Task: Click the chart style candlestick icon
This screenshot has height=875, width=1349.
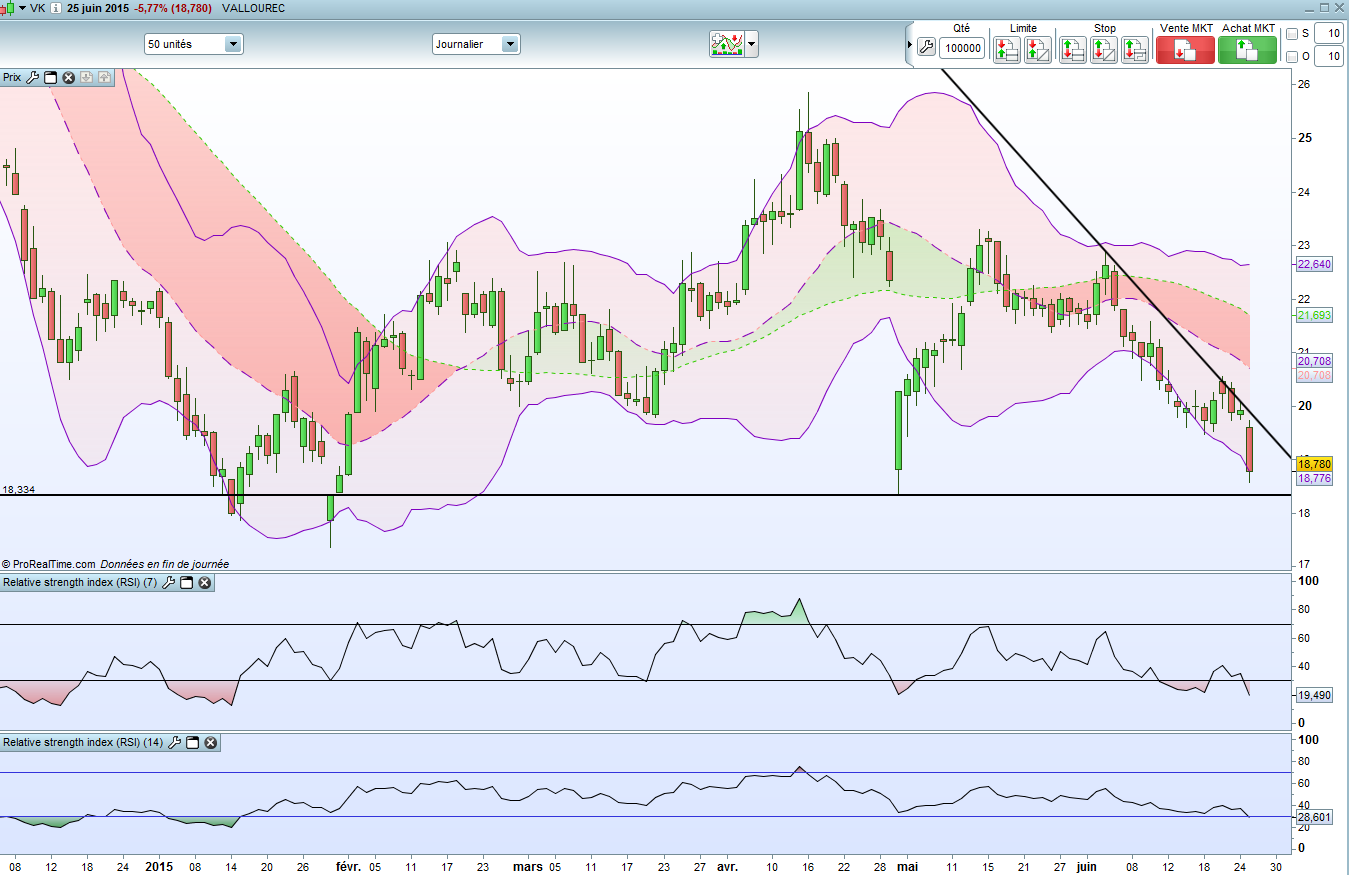Action: tap(726, 44)
